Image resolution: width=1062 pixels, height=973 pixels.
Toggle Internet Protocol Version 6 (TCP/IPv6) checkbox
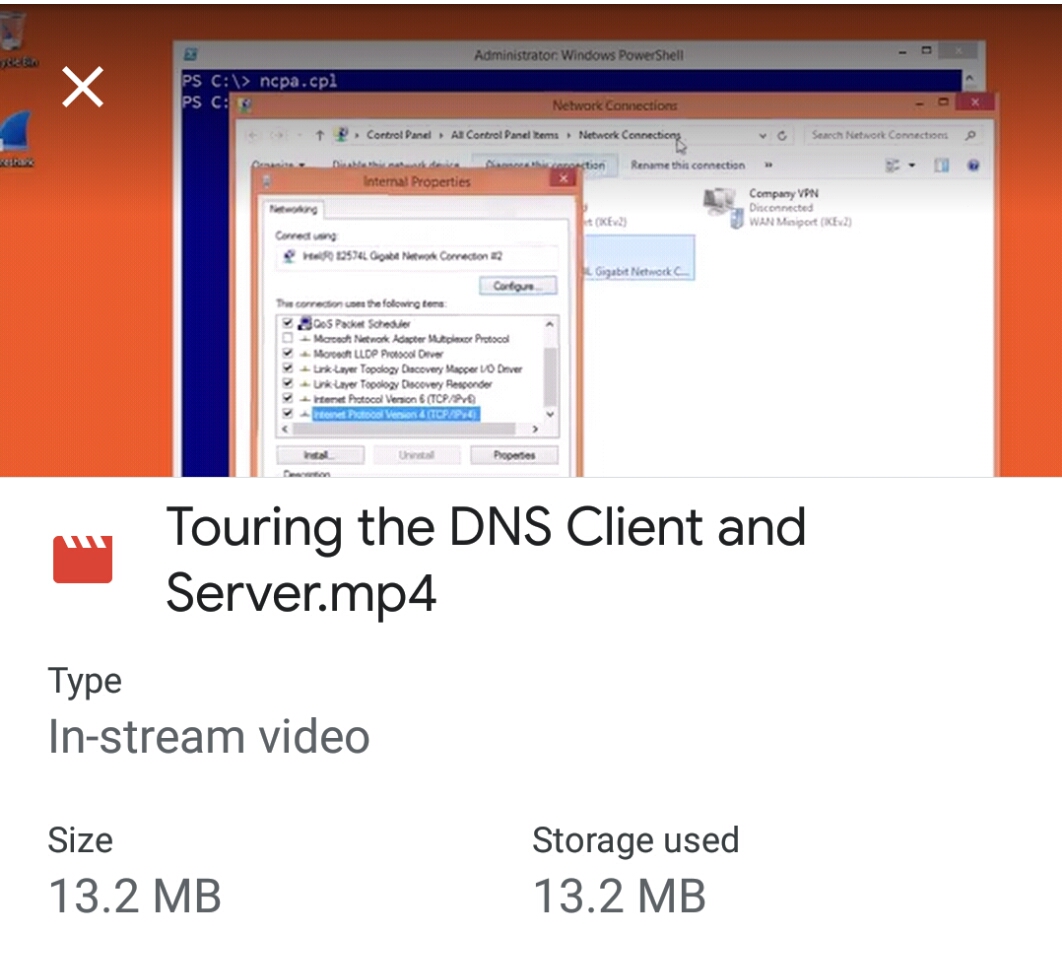pos(287,399)
